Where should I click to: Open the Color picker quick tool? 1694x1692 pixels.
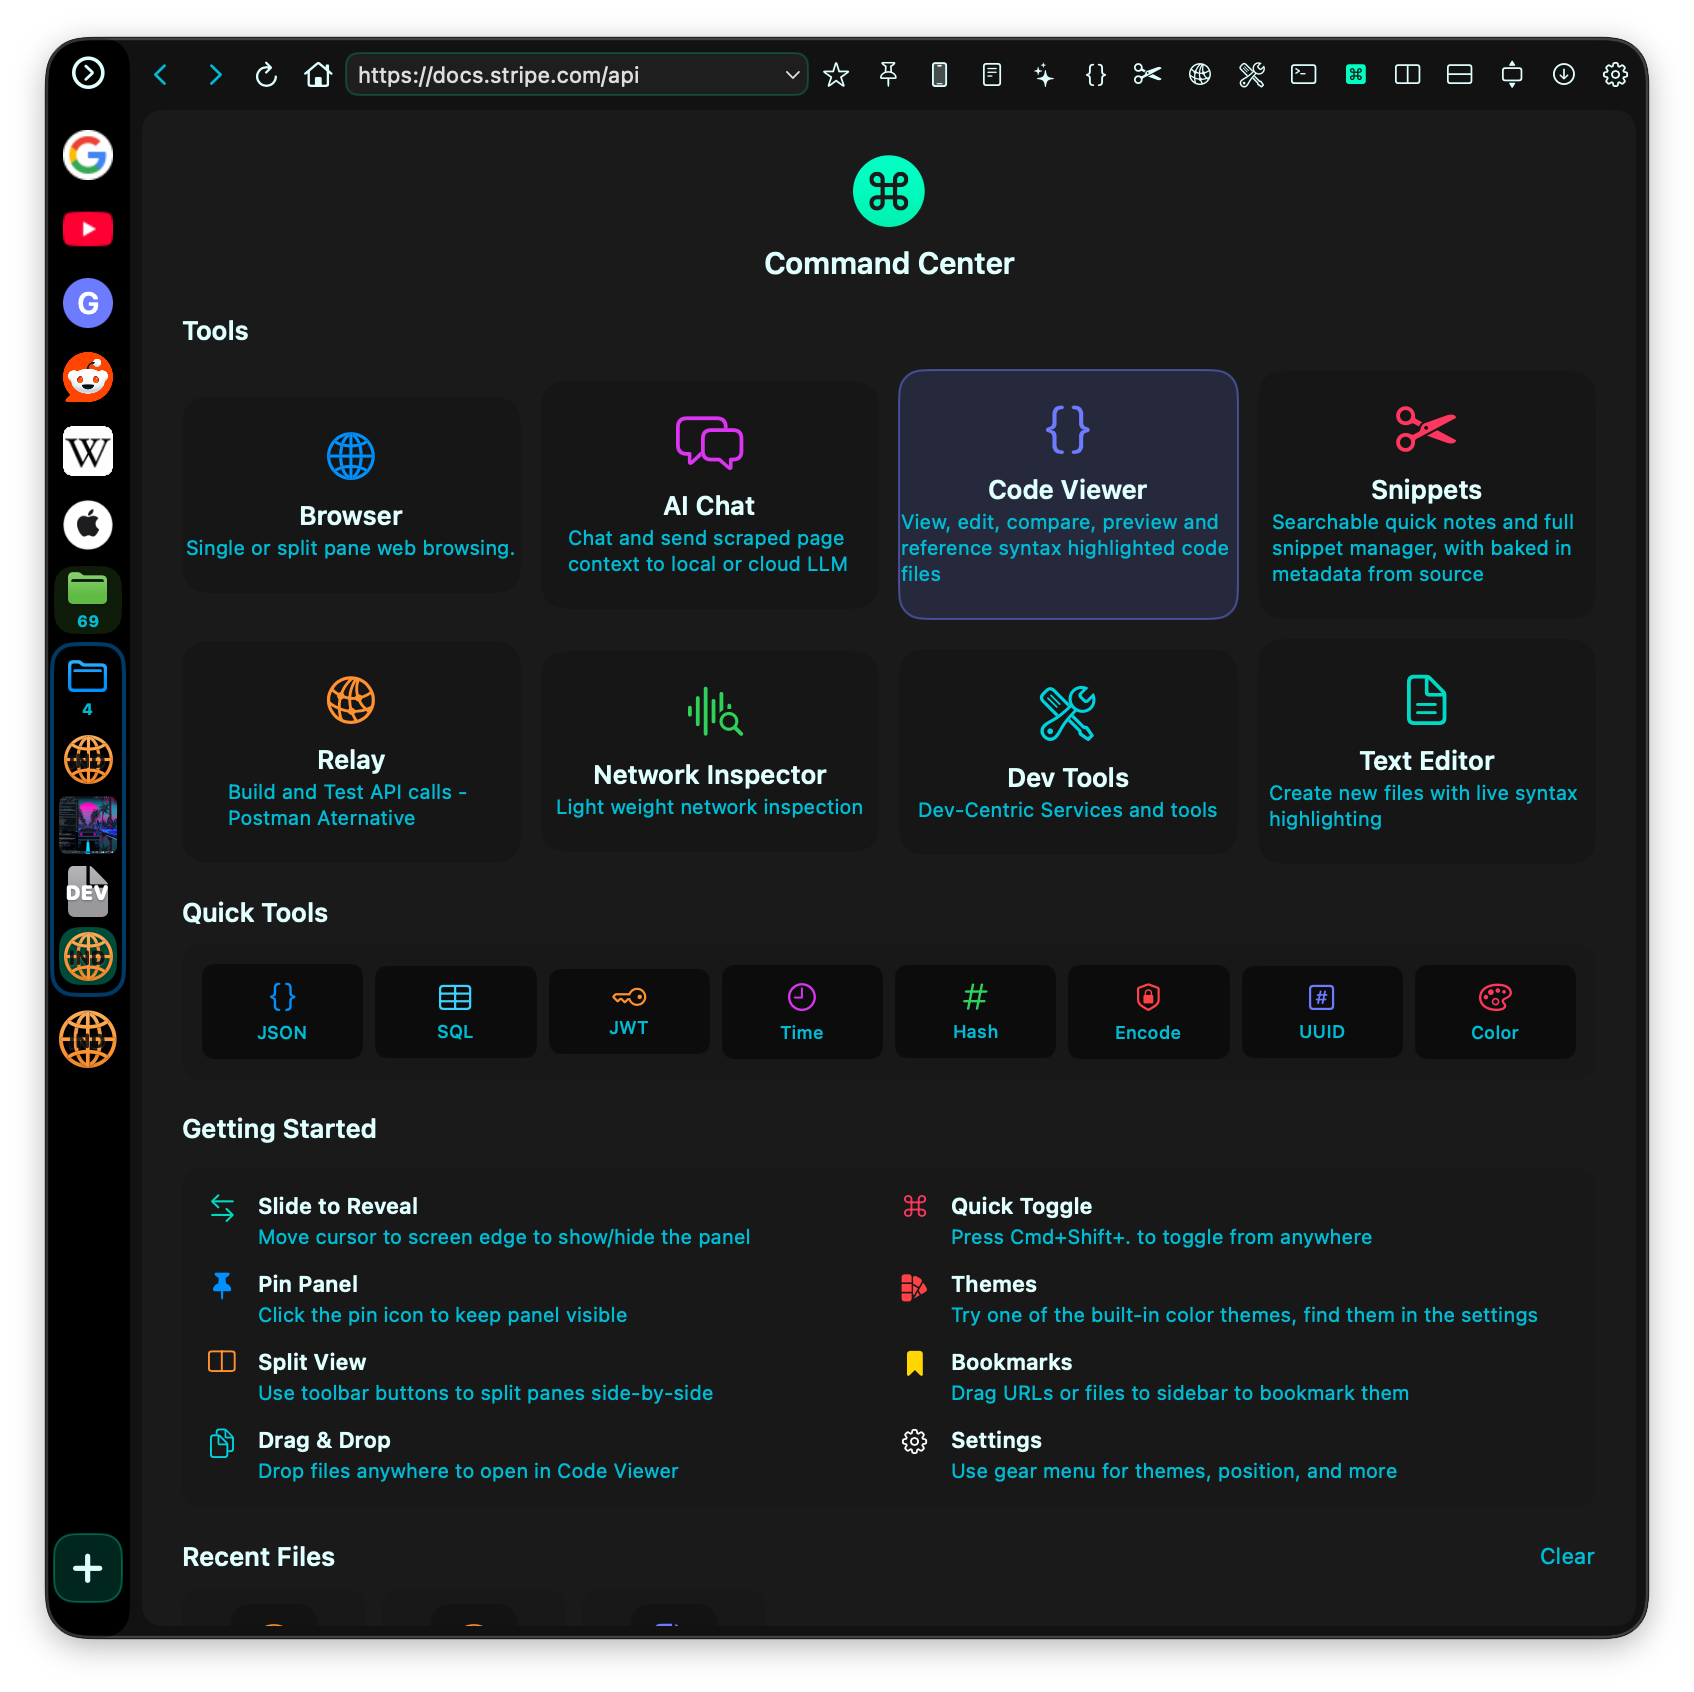(1494, 1011)
